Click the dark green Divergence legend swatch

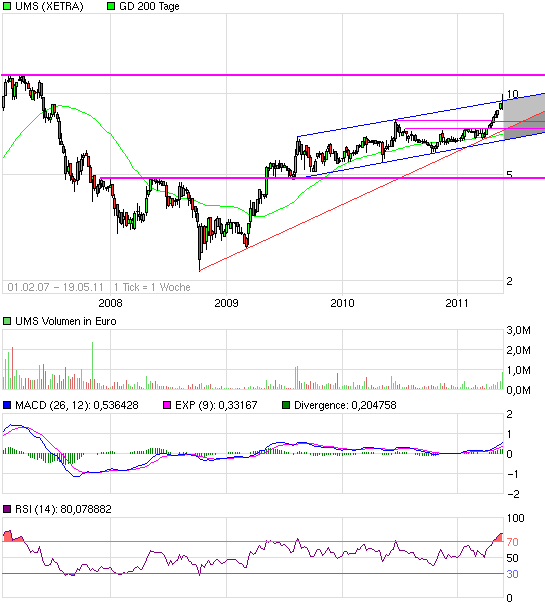(286, 405)
